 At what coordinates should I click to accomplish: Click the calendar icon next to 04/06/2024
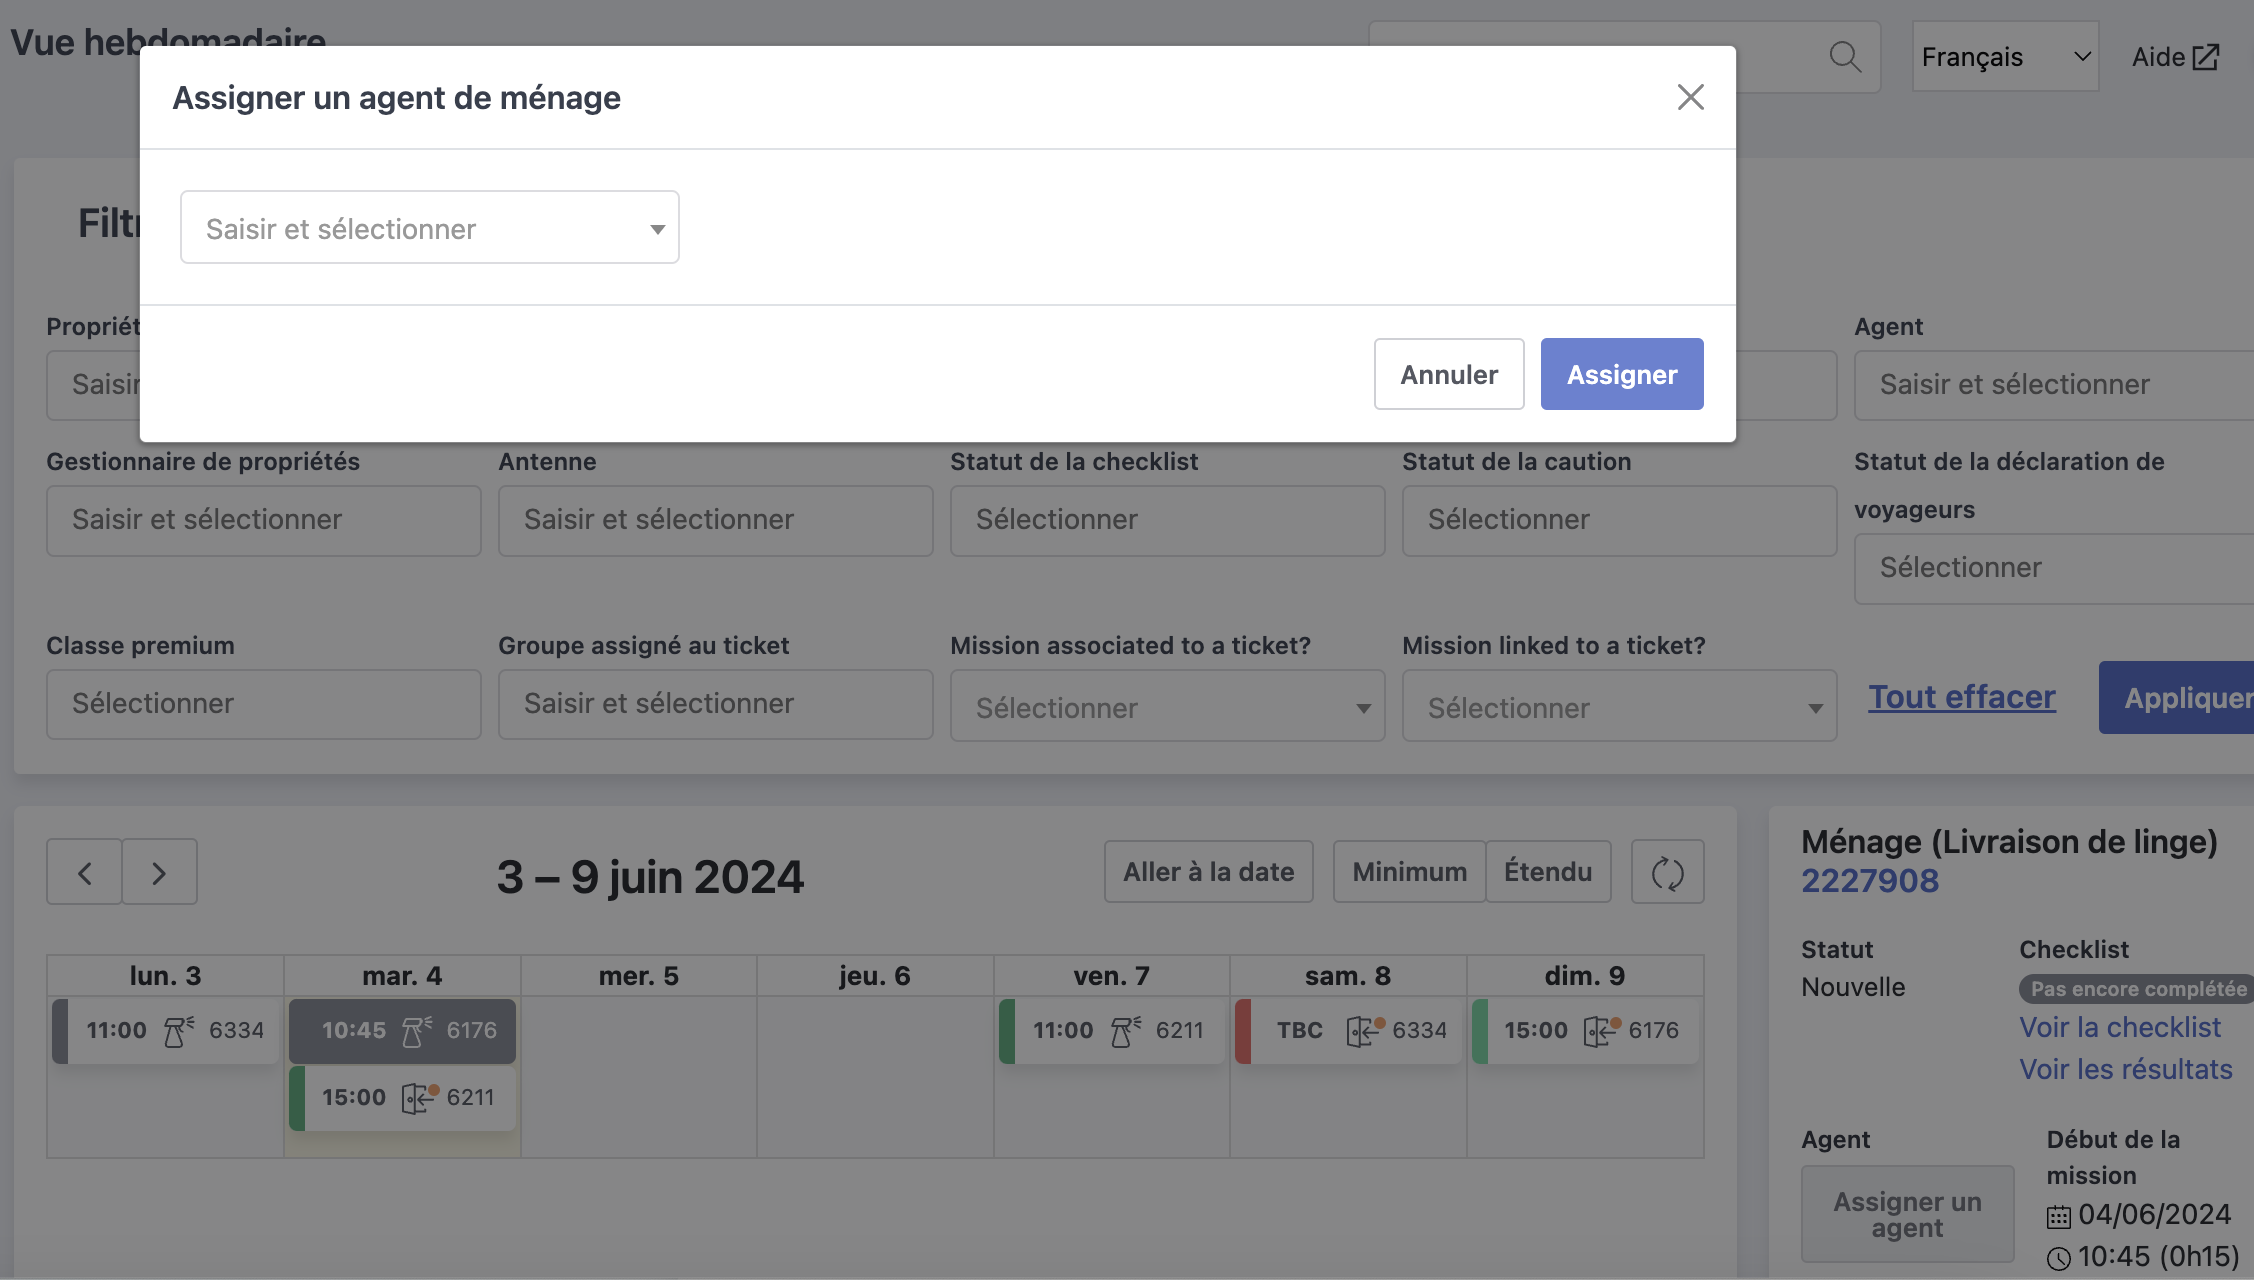pos(2059,1217)
